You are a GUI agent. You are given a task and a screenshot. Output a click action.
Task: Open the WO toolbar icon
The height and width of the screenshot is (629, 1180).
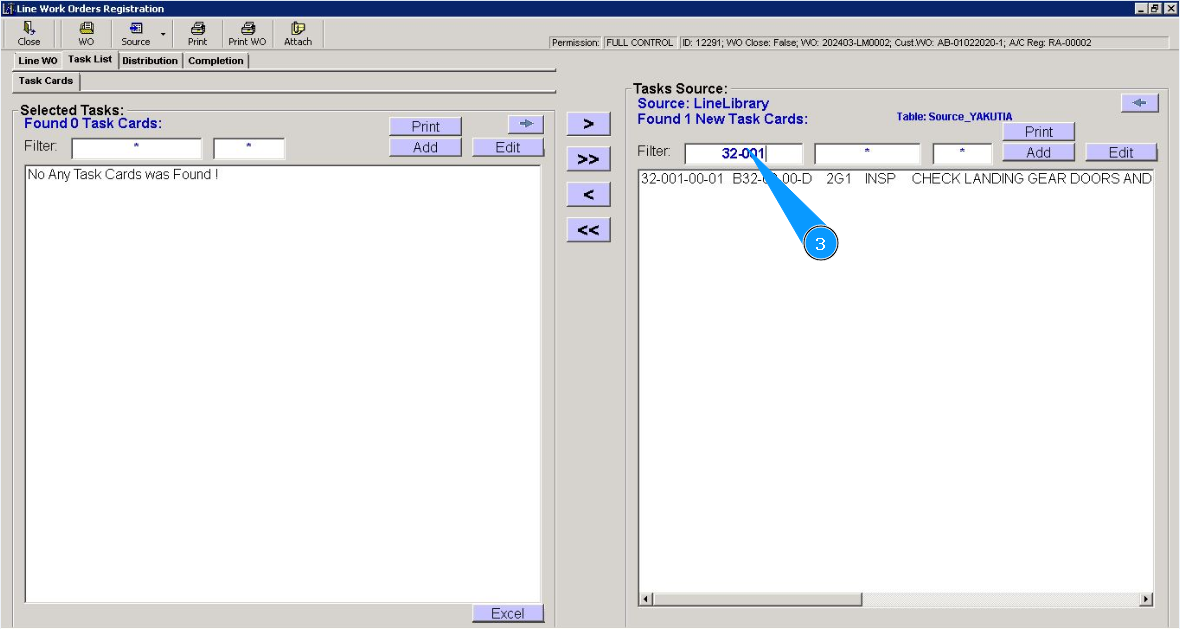pos(87,33)
